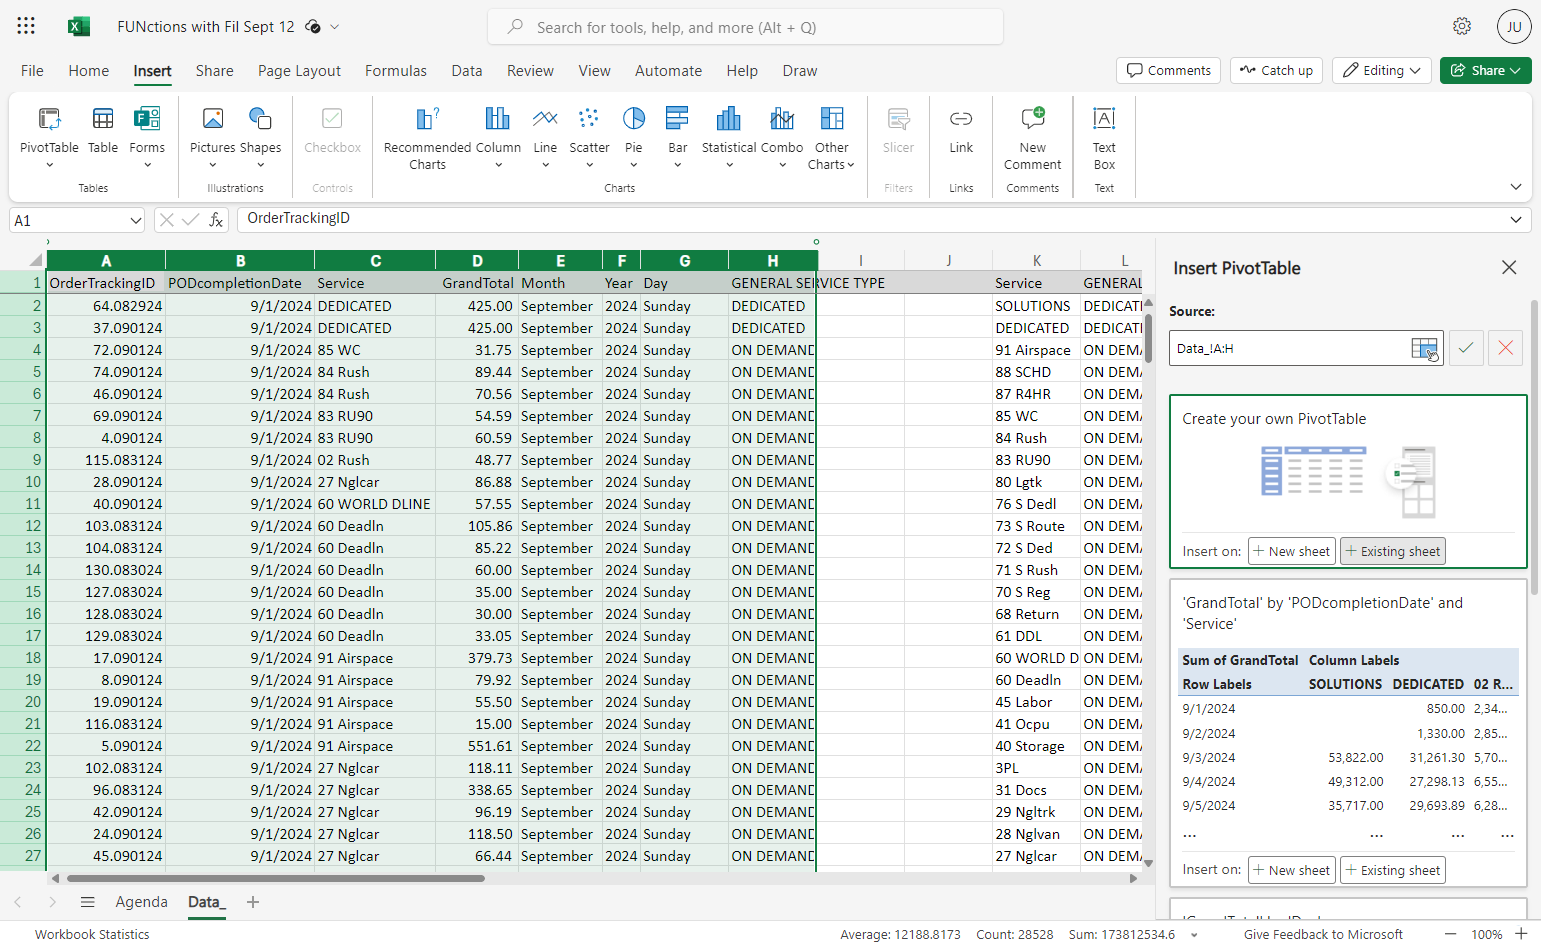The height and width of the screenshot is (945, 1541).
Task: Insert a Bar chart
Action: point(677,137)
